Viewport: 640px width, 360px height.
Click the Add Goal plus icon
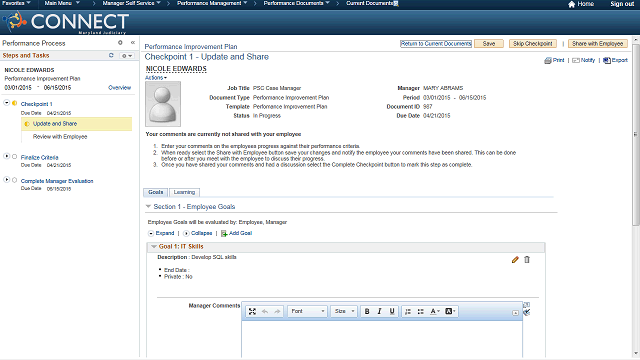pyautogui.click(x=224, y=233)
